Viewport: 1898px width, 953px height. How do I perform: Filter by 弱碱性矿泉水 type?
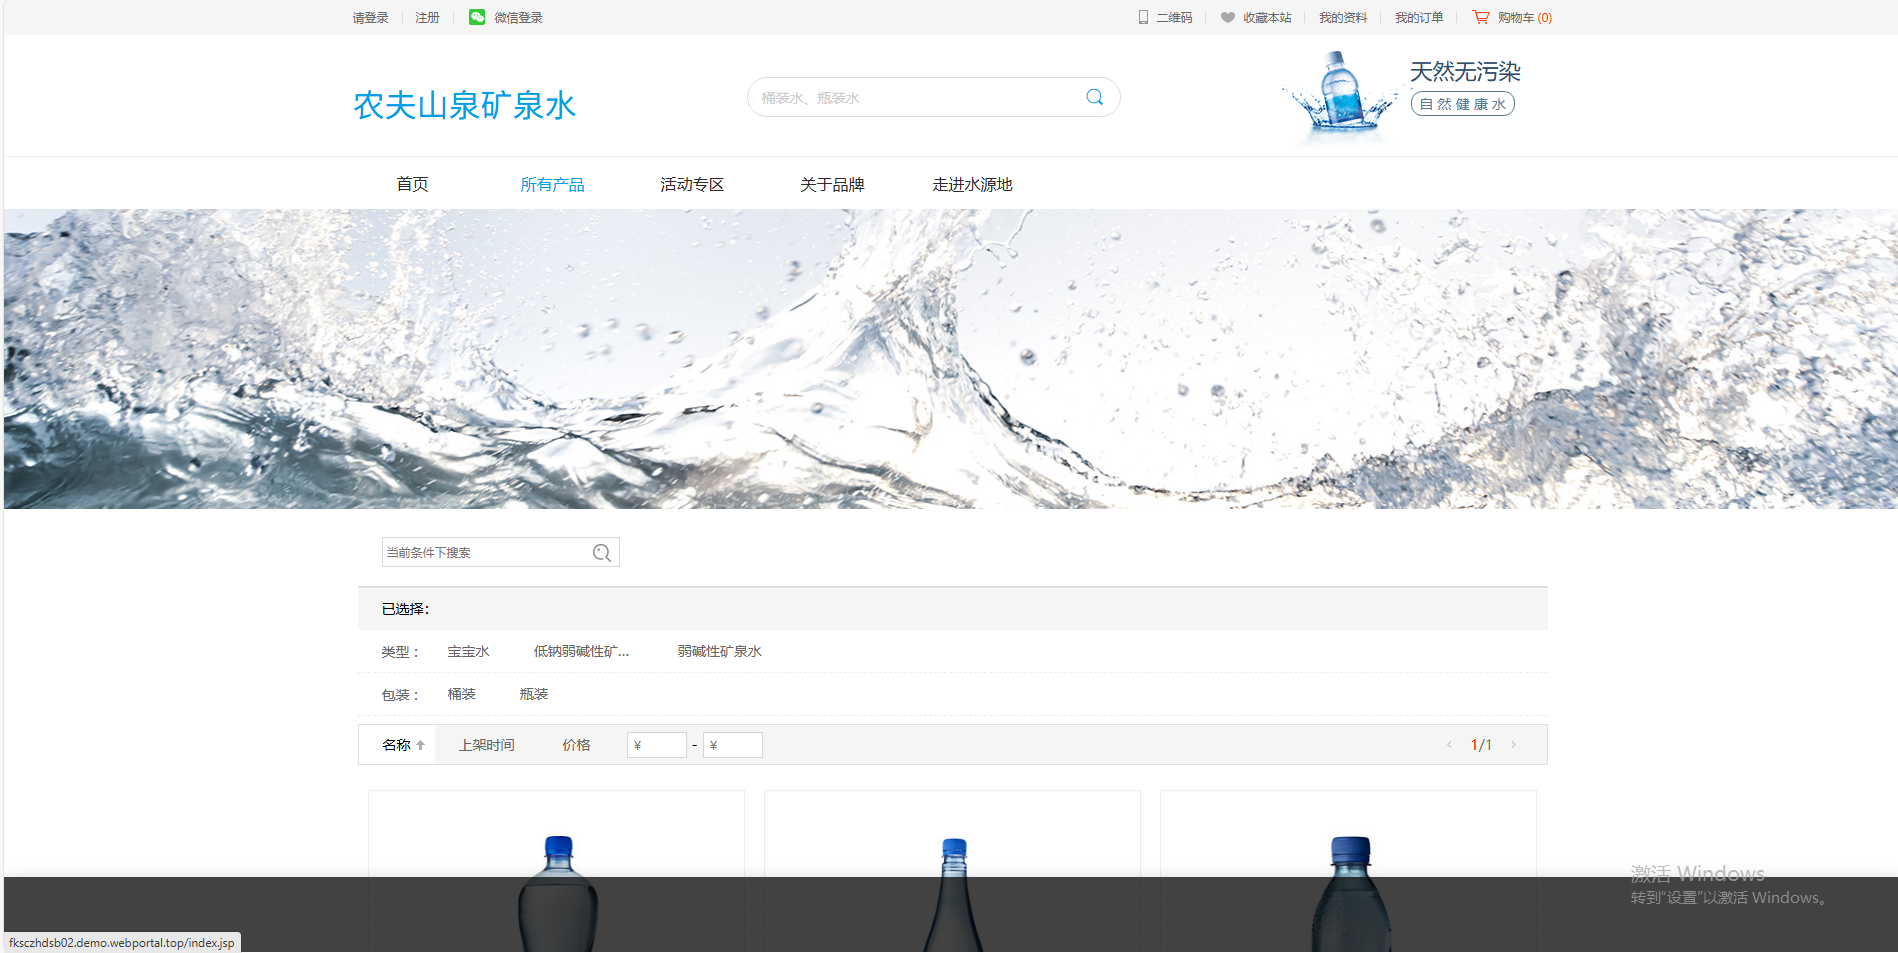pyautogui.click(x=719, y=652)
